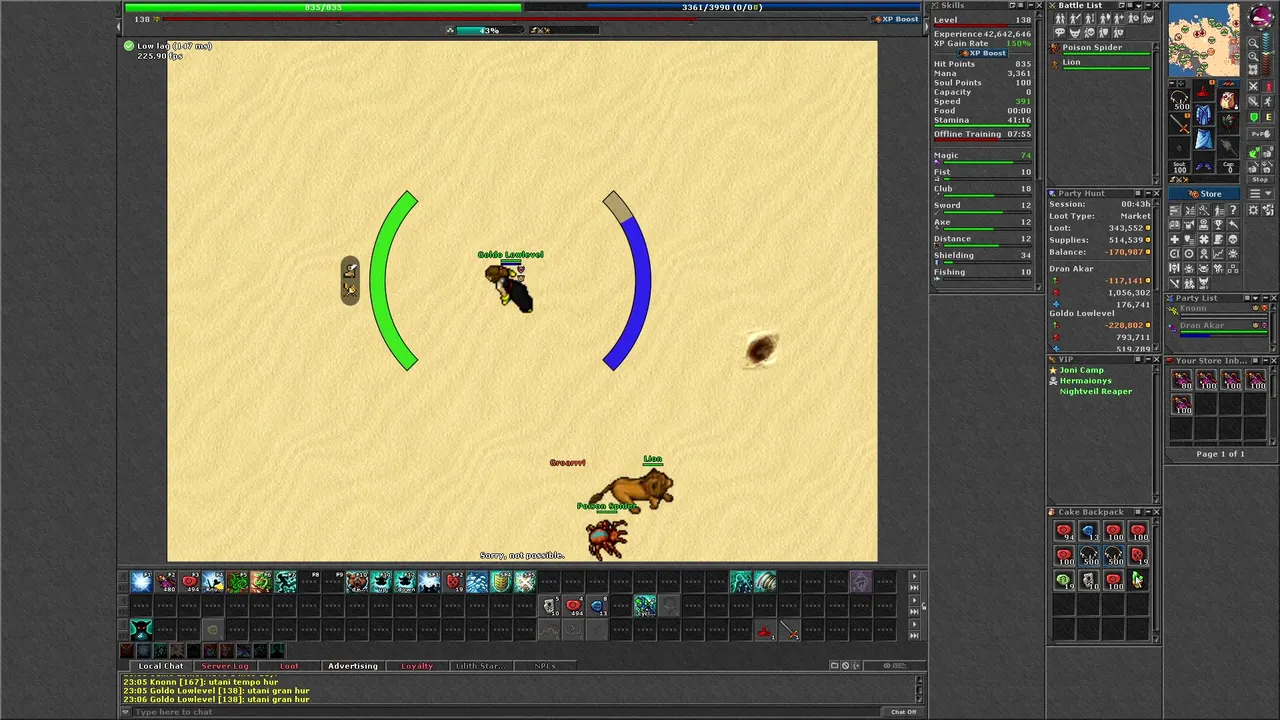Click the blue armor equipment slot
The width and height of the screenshot is (1280, 720).
point(1204,117)
